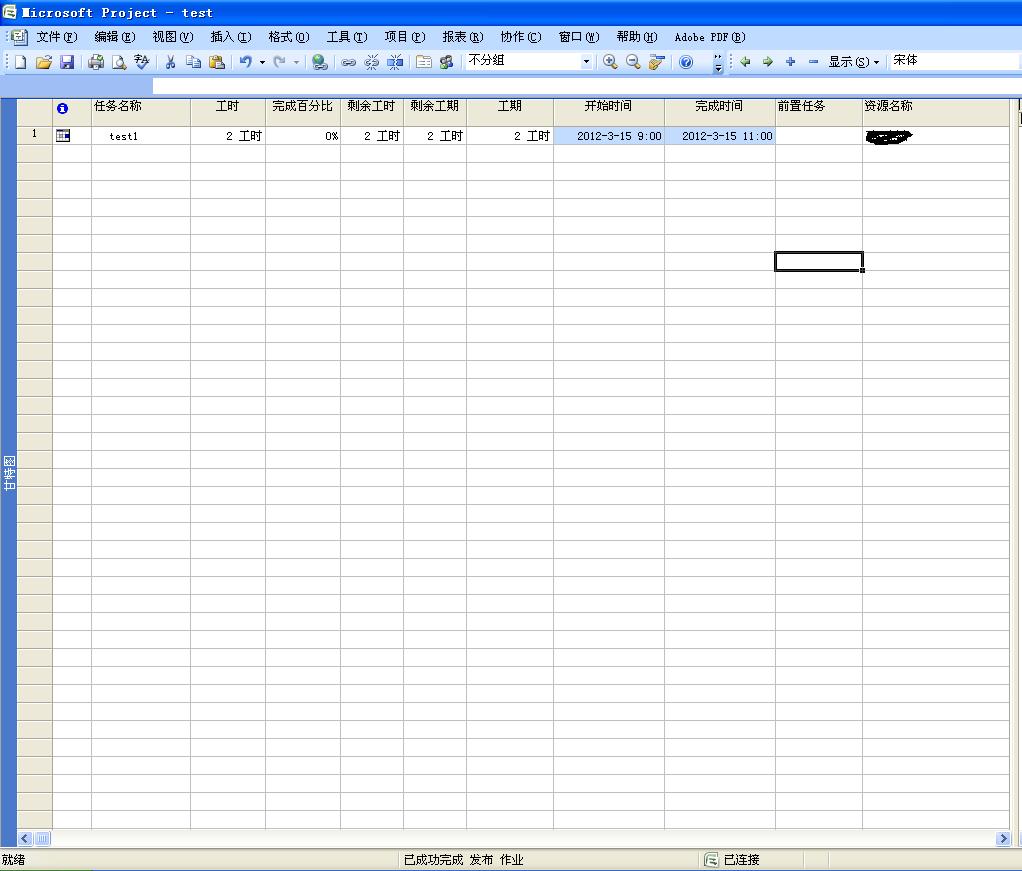The height and width of the screenshot is (871, 1022).
Task: Click the Print icon in toolbar
Action: tap(96, 62)
